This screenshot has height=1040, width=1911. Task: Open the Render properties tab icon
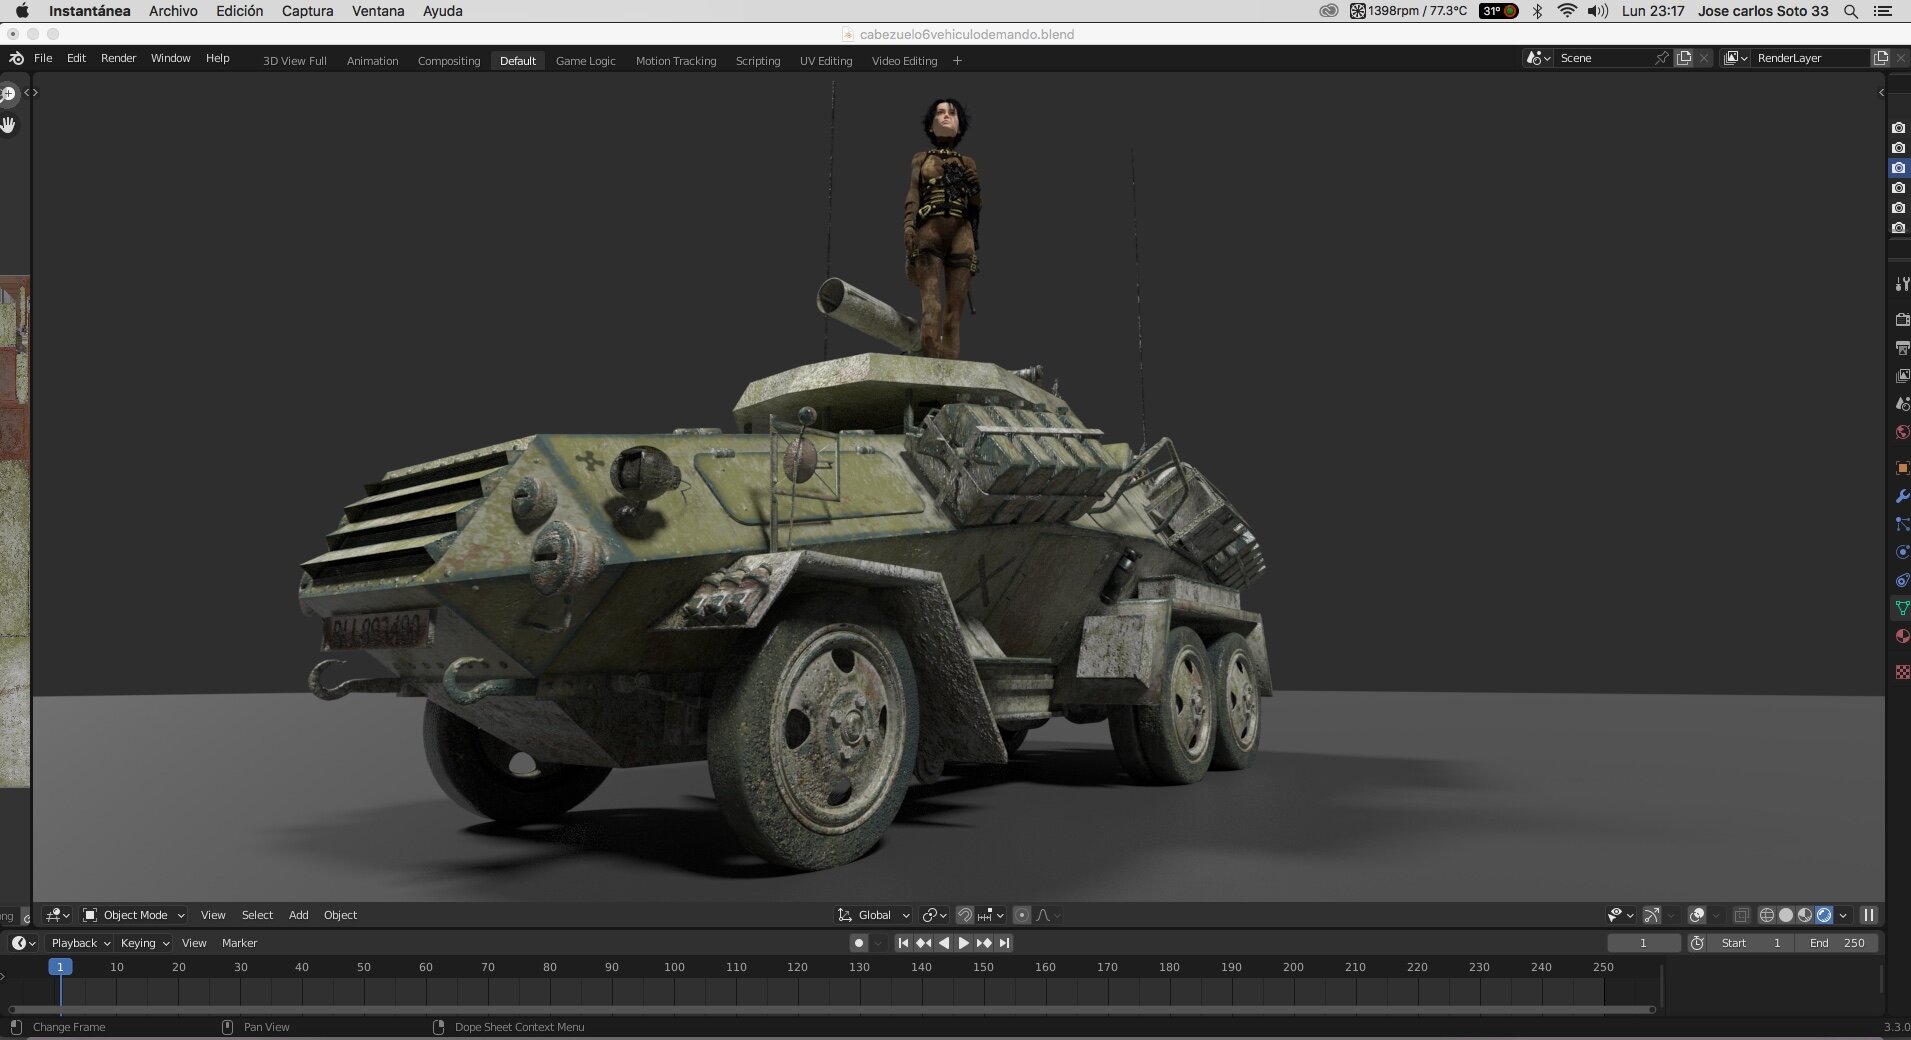tap(1901, 320)
